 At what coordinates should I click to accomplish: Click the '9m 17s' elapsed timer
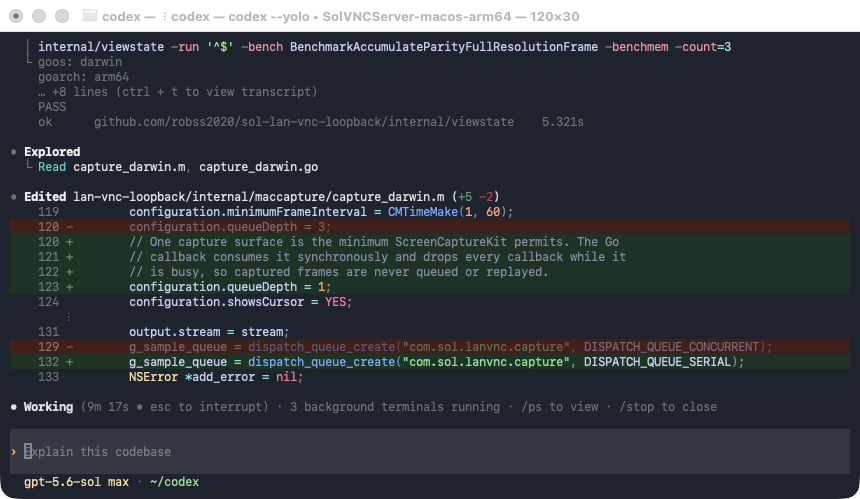108,407
